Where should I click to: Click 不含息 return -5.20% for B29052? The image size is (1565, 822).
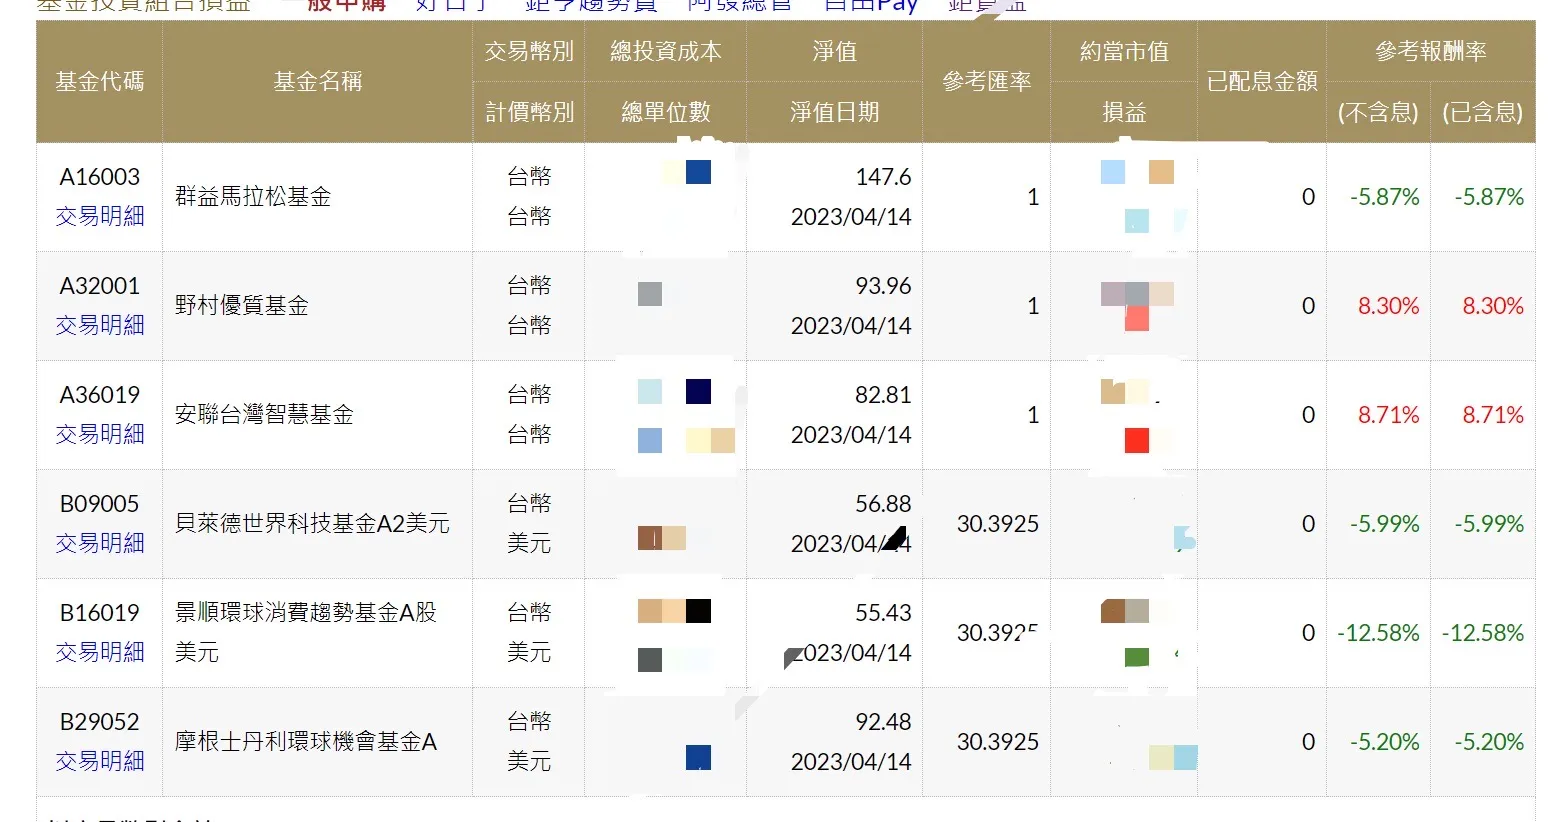[x=1385, y=742]
